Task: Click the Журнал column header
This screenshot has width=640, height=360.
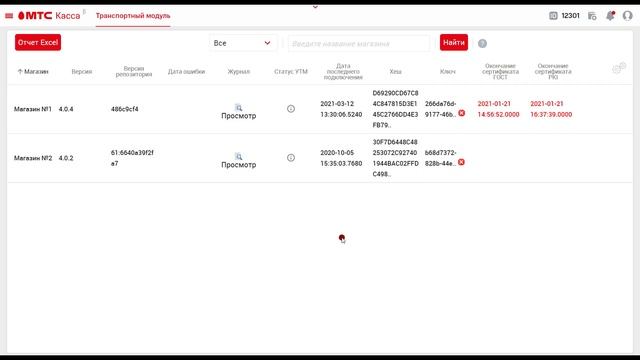Action: coord(239,71)
